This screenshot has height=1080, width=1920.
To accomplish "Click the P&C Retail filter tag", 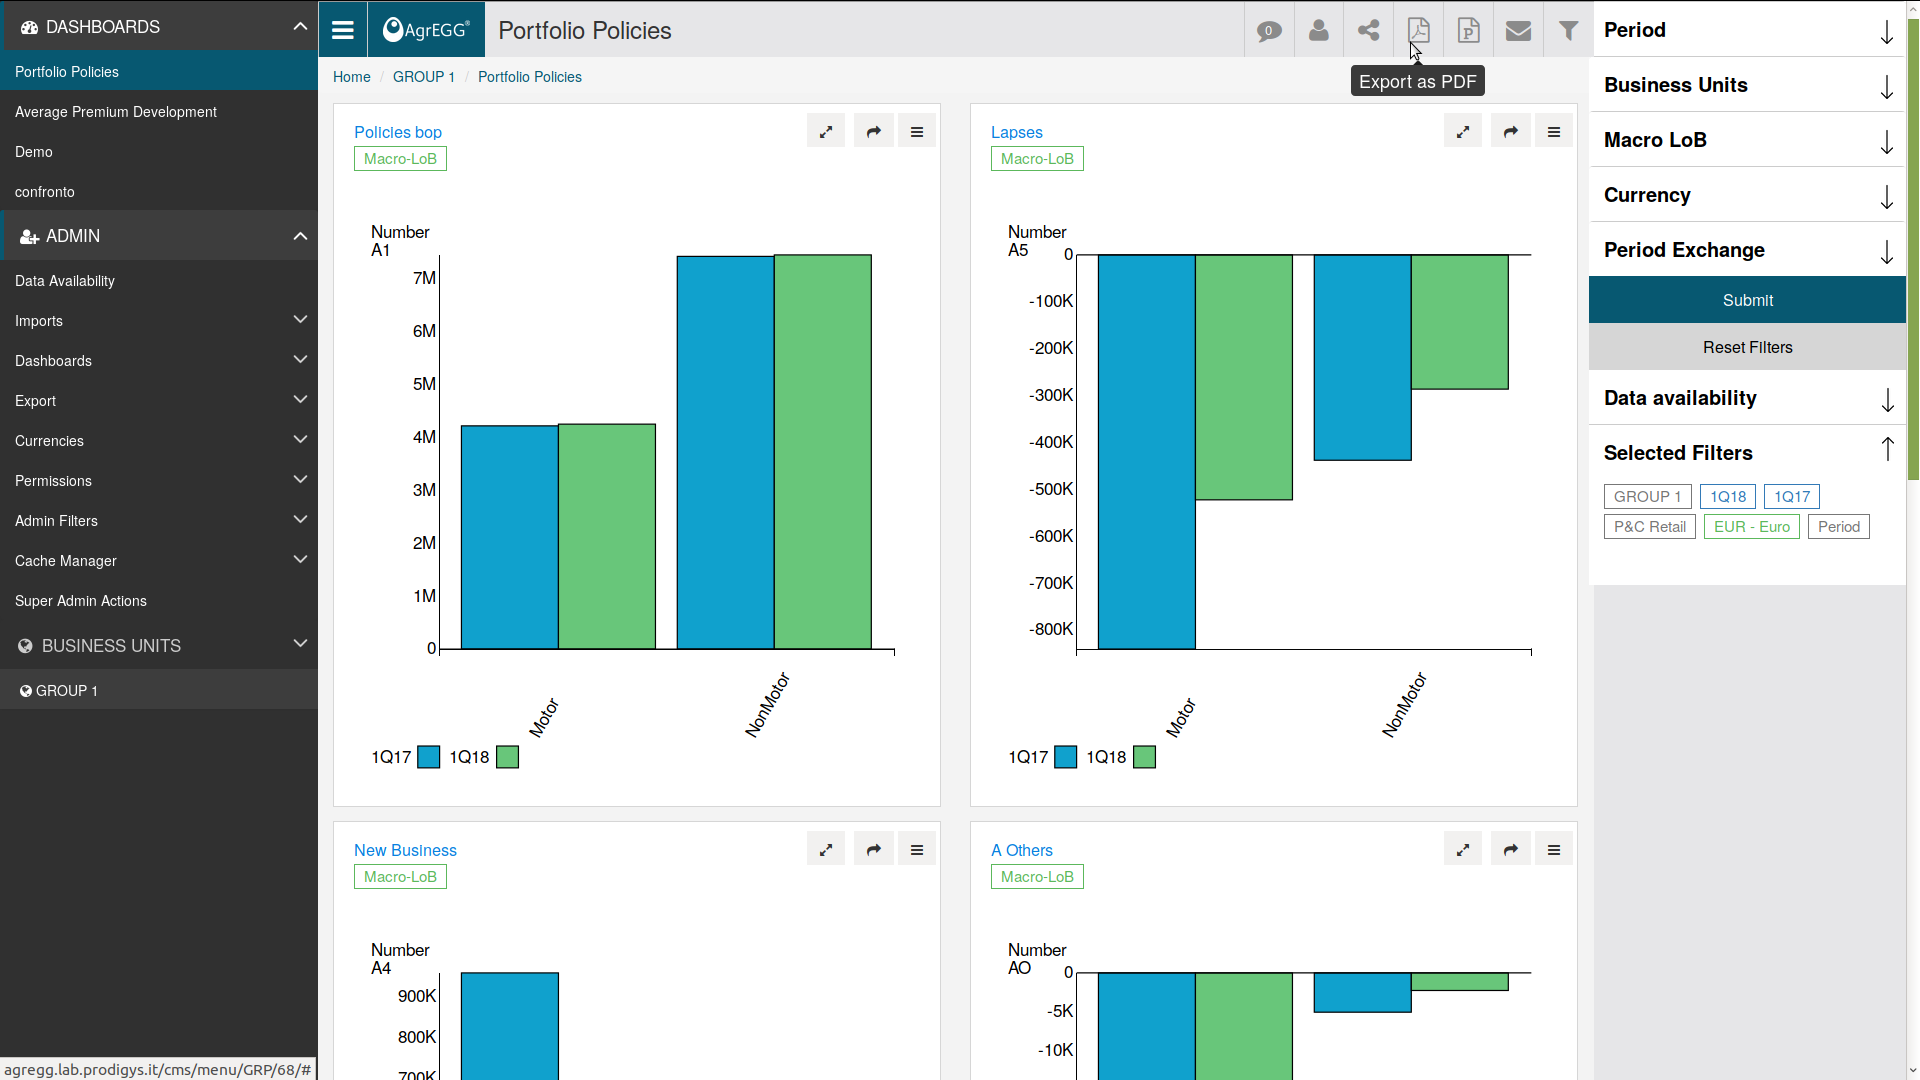I will (x=1649, y=527).
